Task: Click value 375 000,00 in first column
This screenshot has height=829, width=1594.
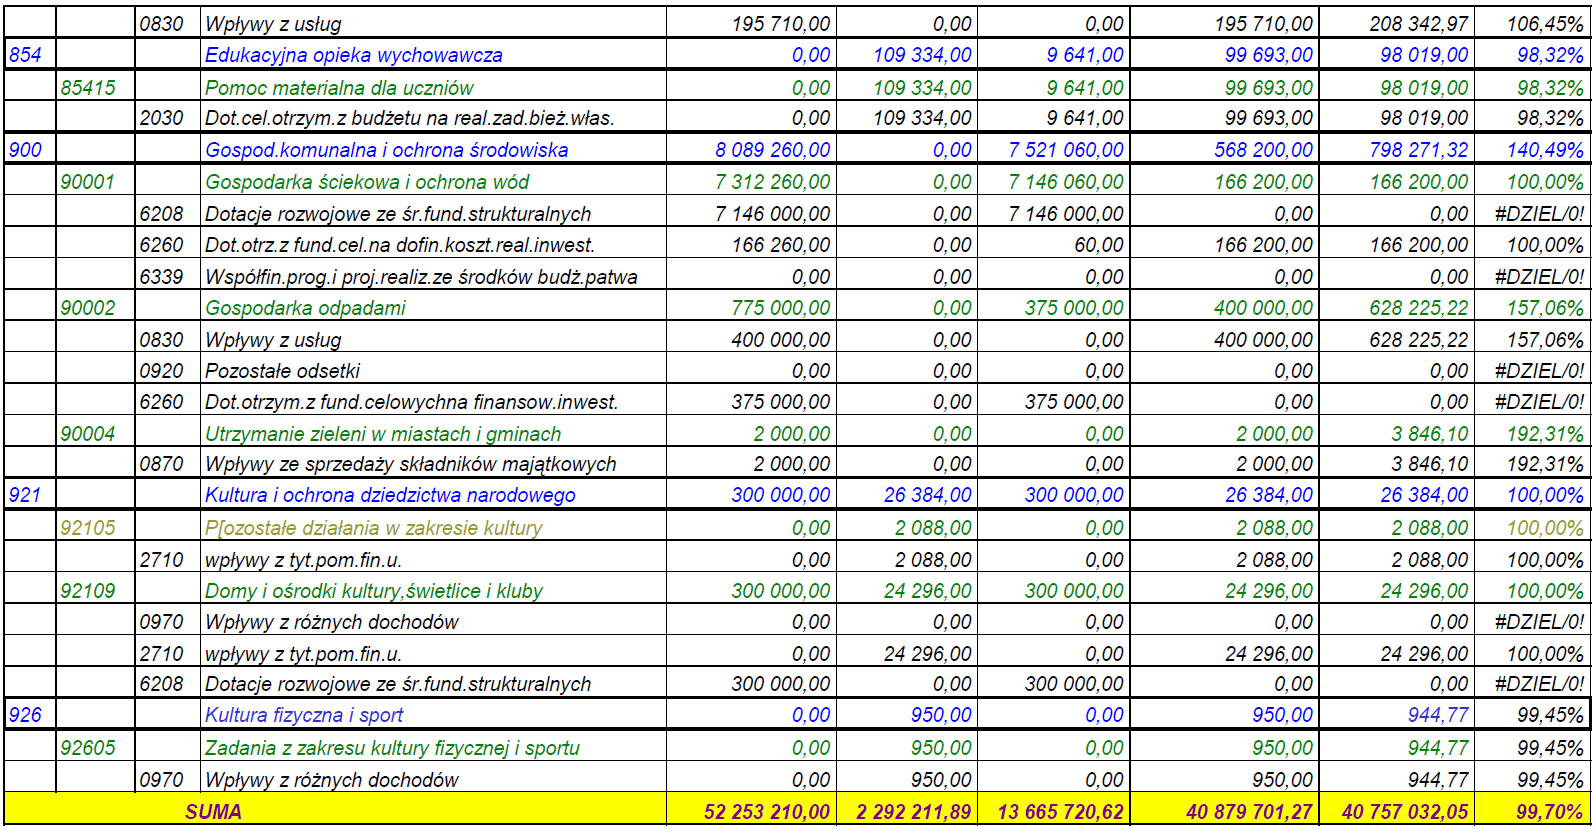Action: [x=781, y=402]
